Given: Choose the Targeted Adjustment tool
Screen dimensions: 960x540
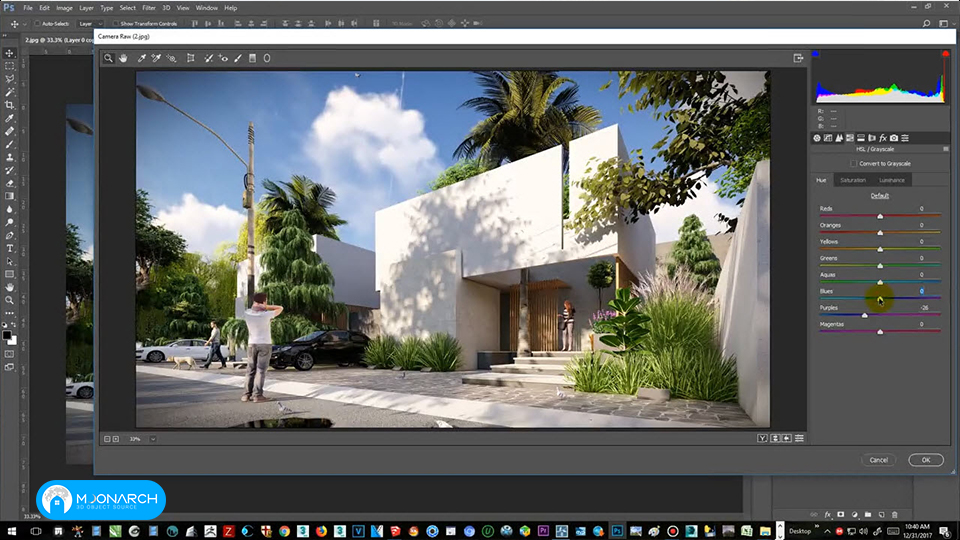Looking at the screenshot, I should tap(171, 58).
